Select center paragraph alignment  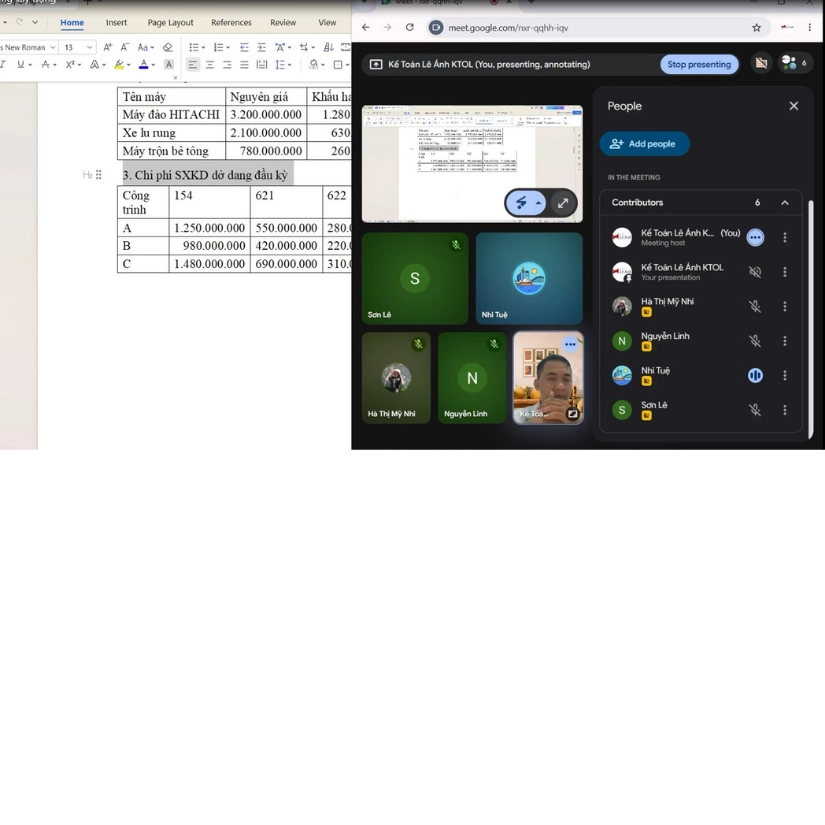pos(210,64)
